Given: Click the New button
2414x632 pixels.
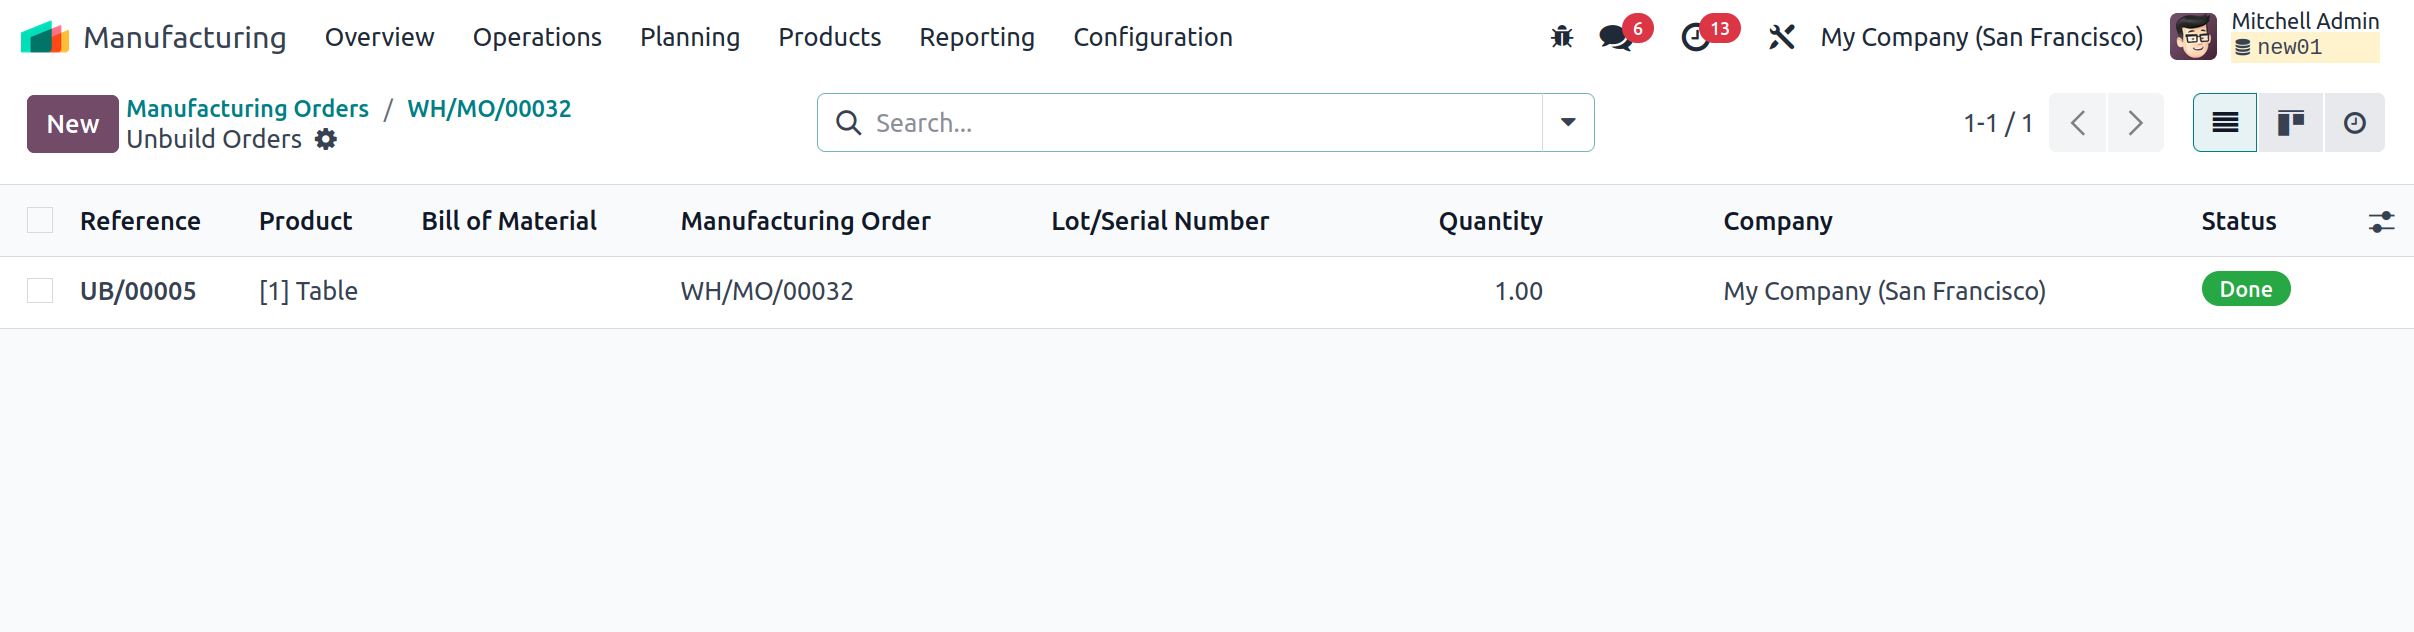Looking at the screenshot, I should 73,124.
